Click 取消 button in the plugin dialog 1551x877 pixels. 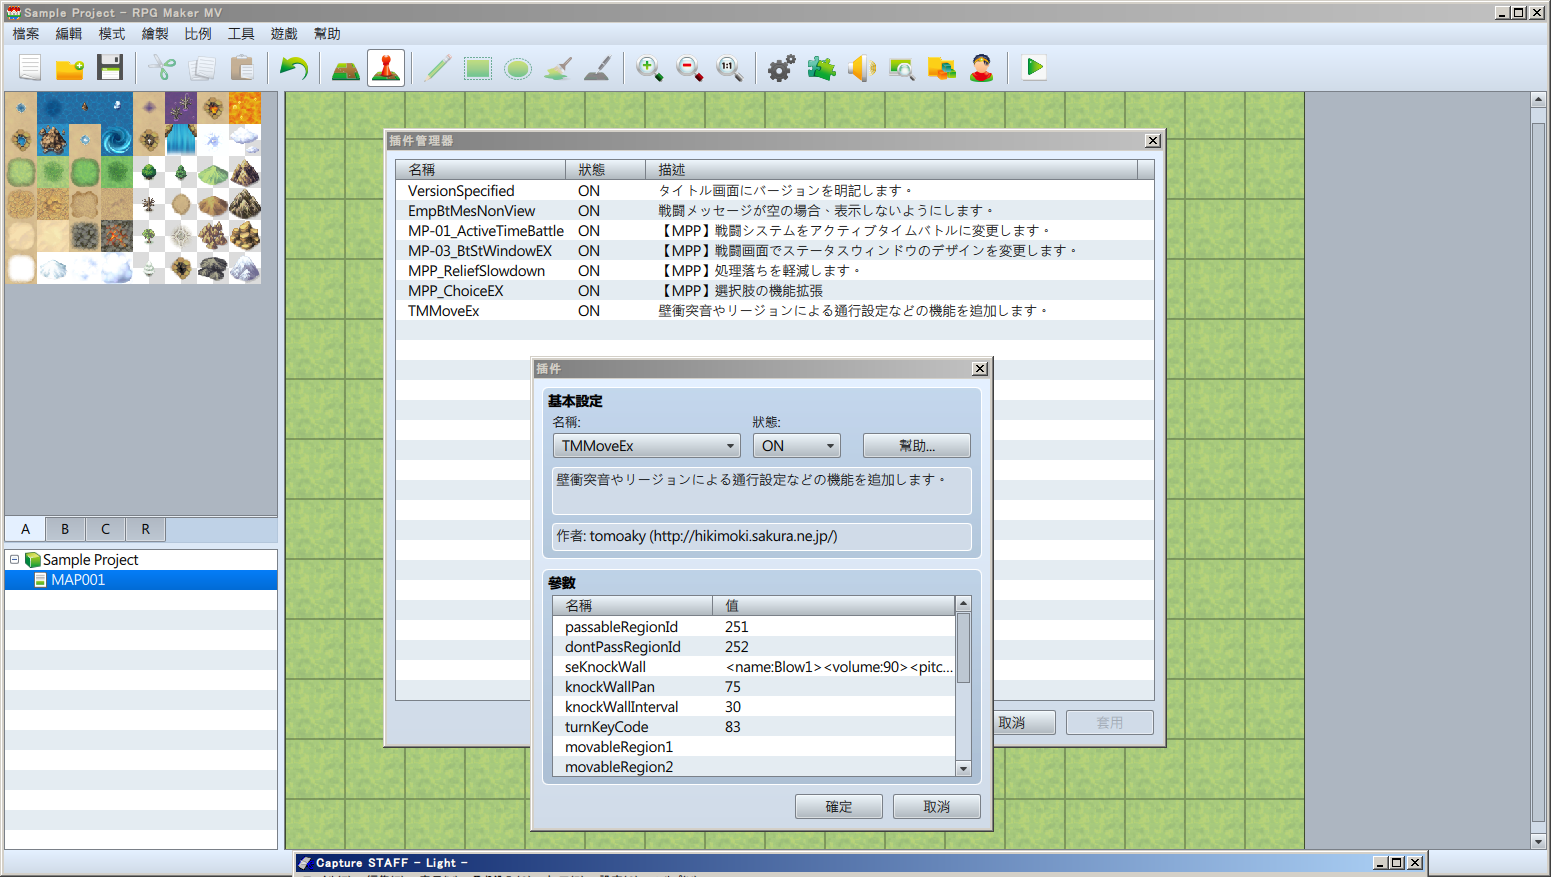pos(937,807)
